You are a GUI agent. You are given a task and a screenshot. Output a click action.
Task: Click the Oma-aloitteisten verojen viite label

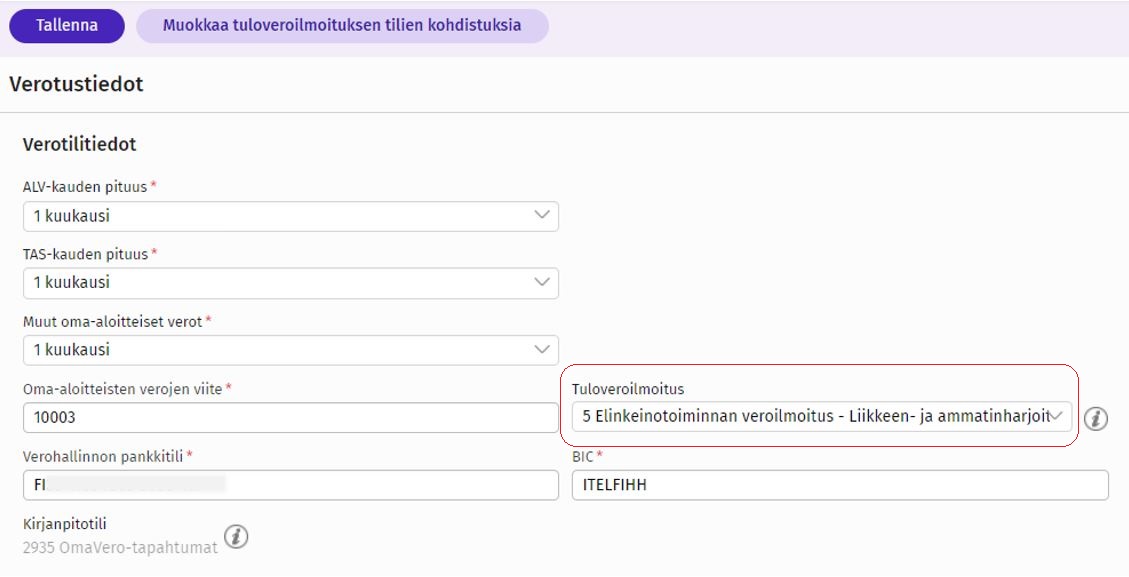tap(123, 389)
